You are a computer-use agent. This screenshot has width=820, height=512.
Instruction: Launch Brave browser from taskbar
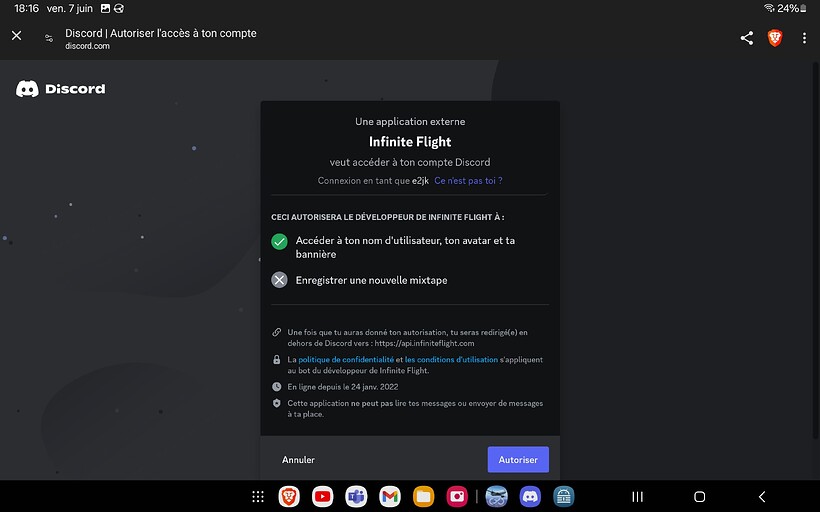pyautogui.click(x=289, y=497)
